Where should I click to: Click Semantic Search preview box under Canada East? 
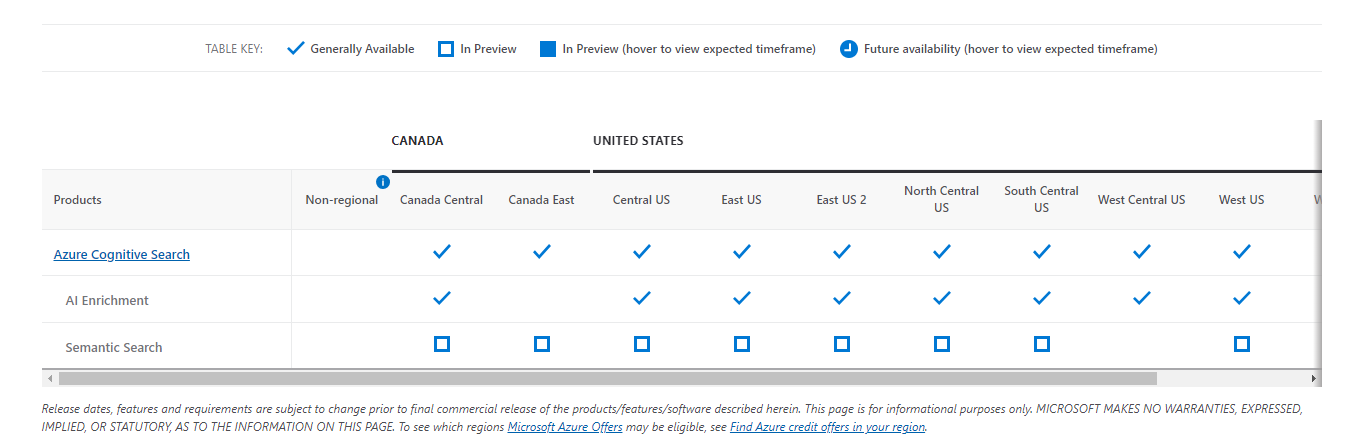click(x=542, y=344)
